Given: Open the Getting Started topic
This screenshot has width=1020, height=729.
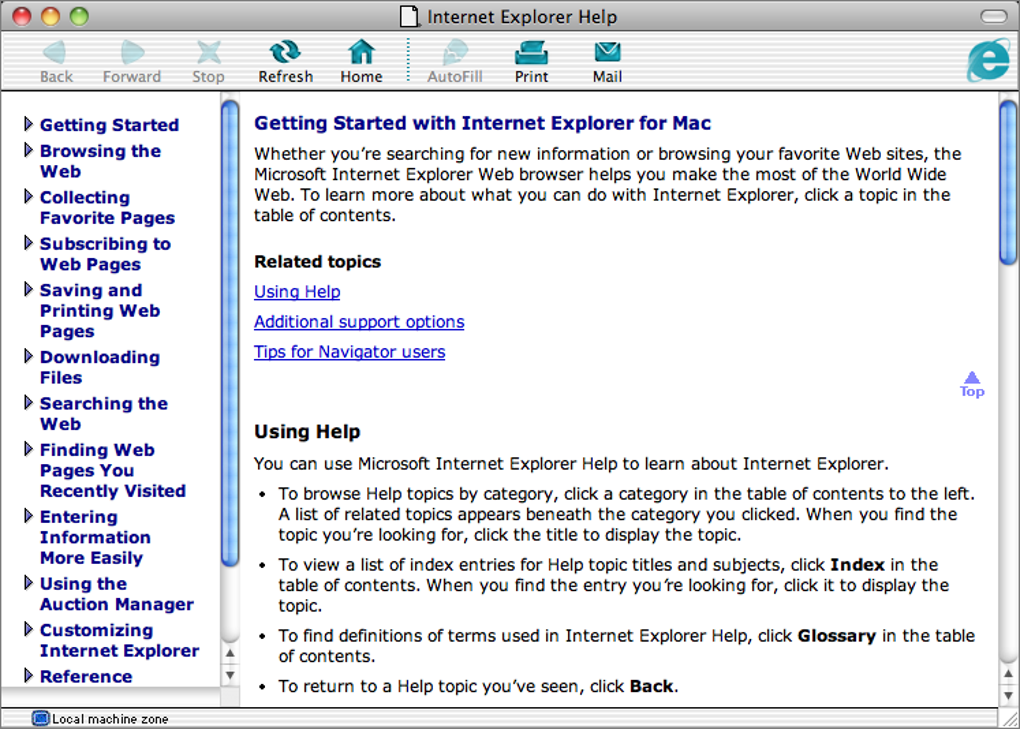Looking at the screenshot, I should (x=109, y=125).
